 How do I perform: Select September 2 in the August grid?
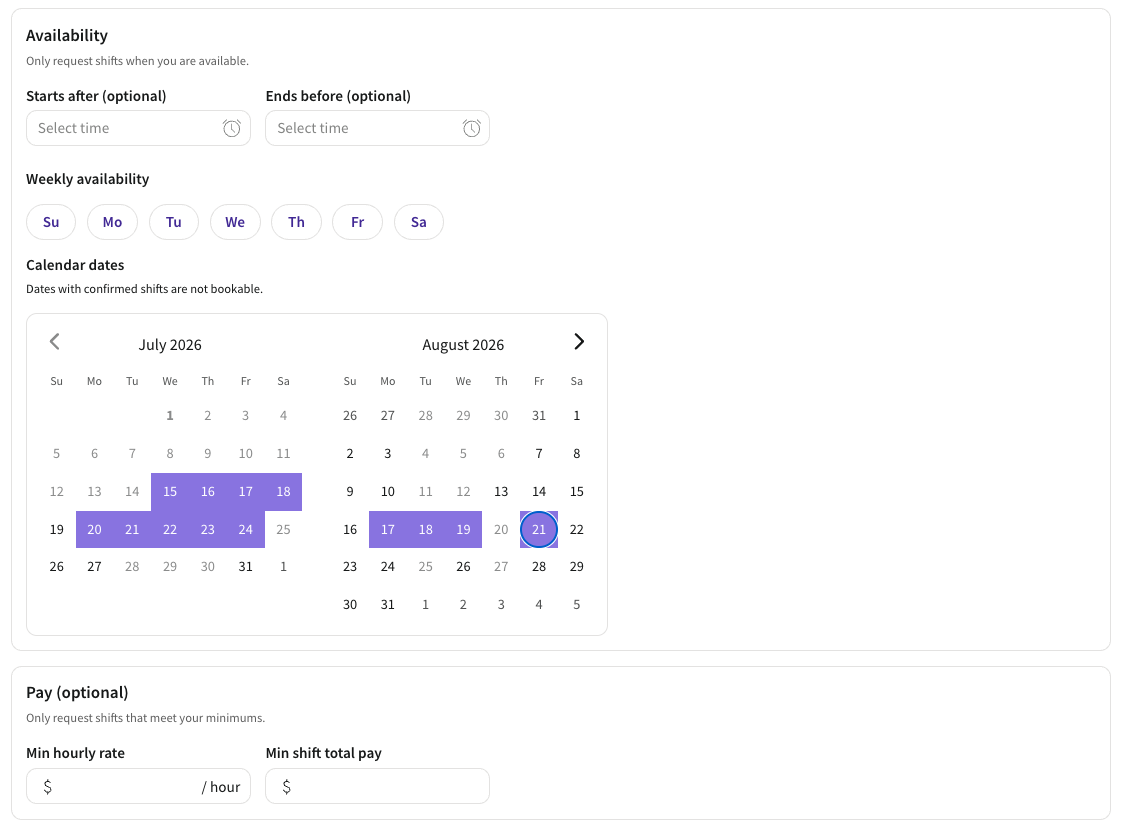tap(463, 605)
